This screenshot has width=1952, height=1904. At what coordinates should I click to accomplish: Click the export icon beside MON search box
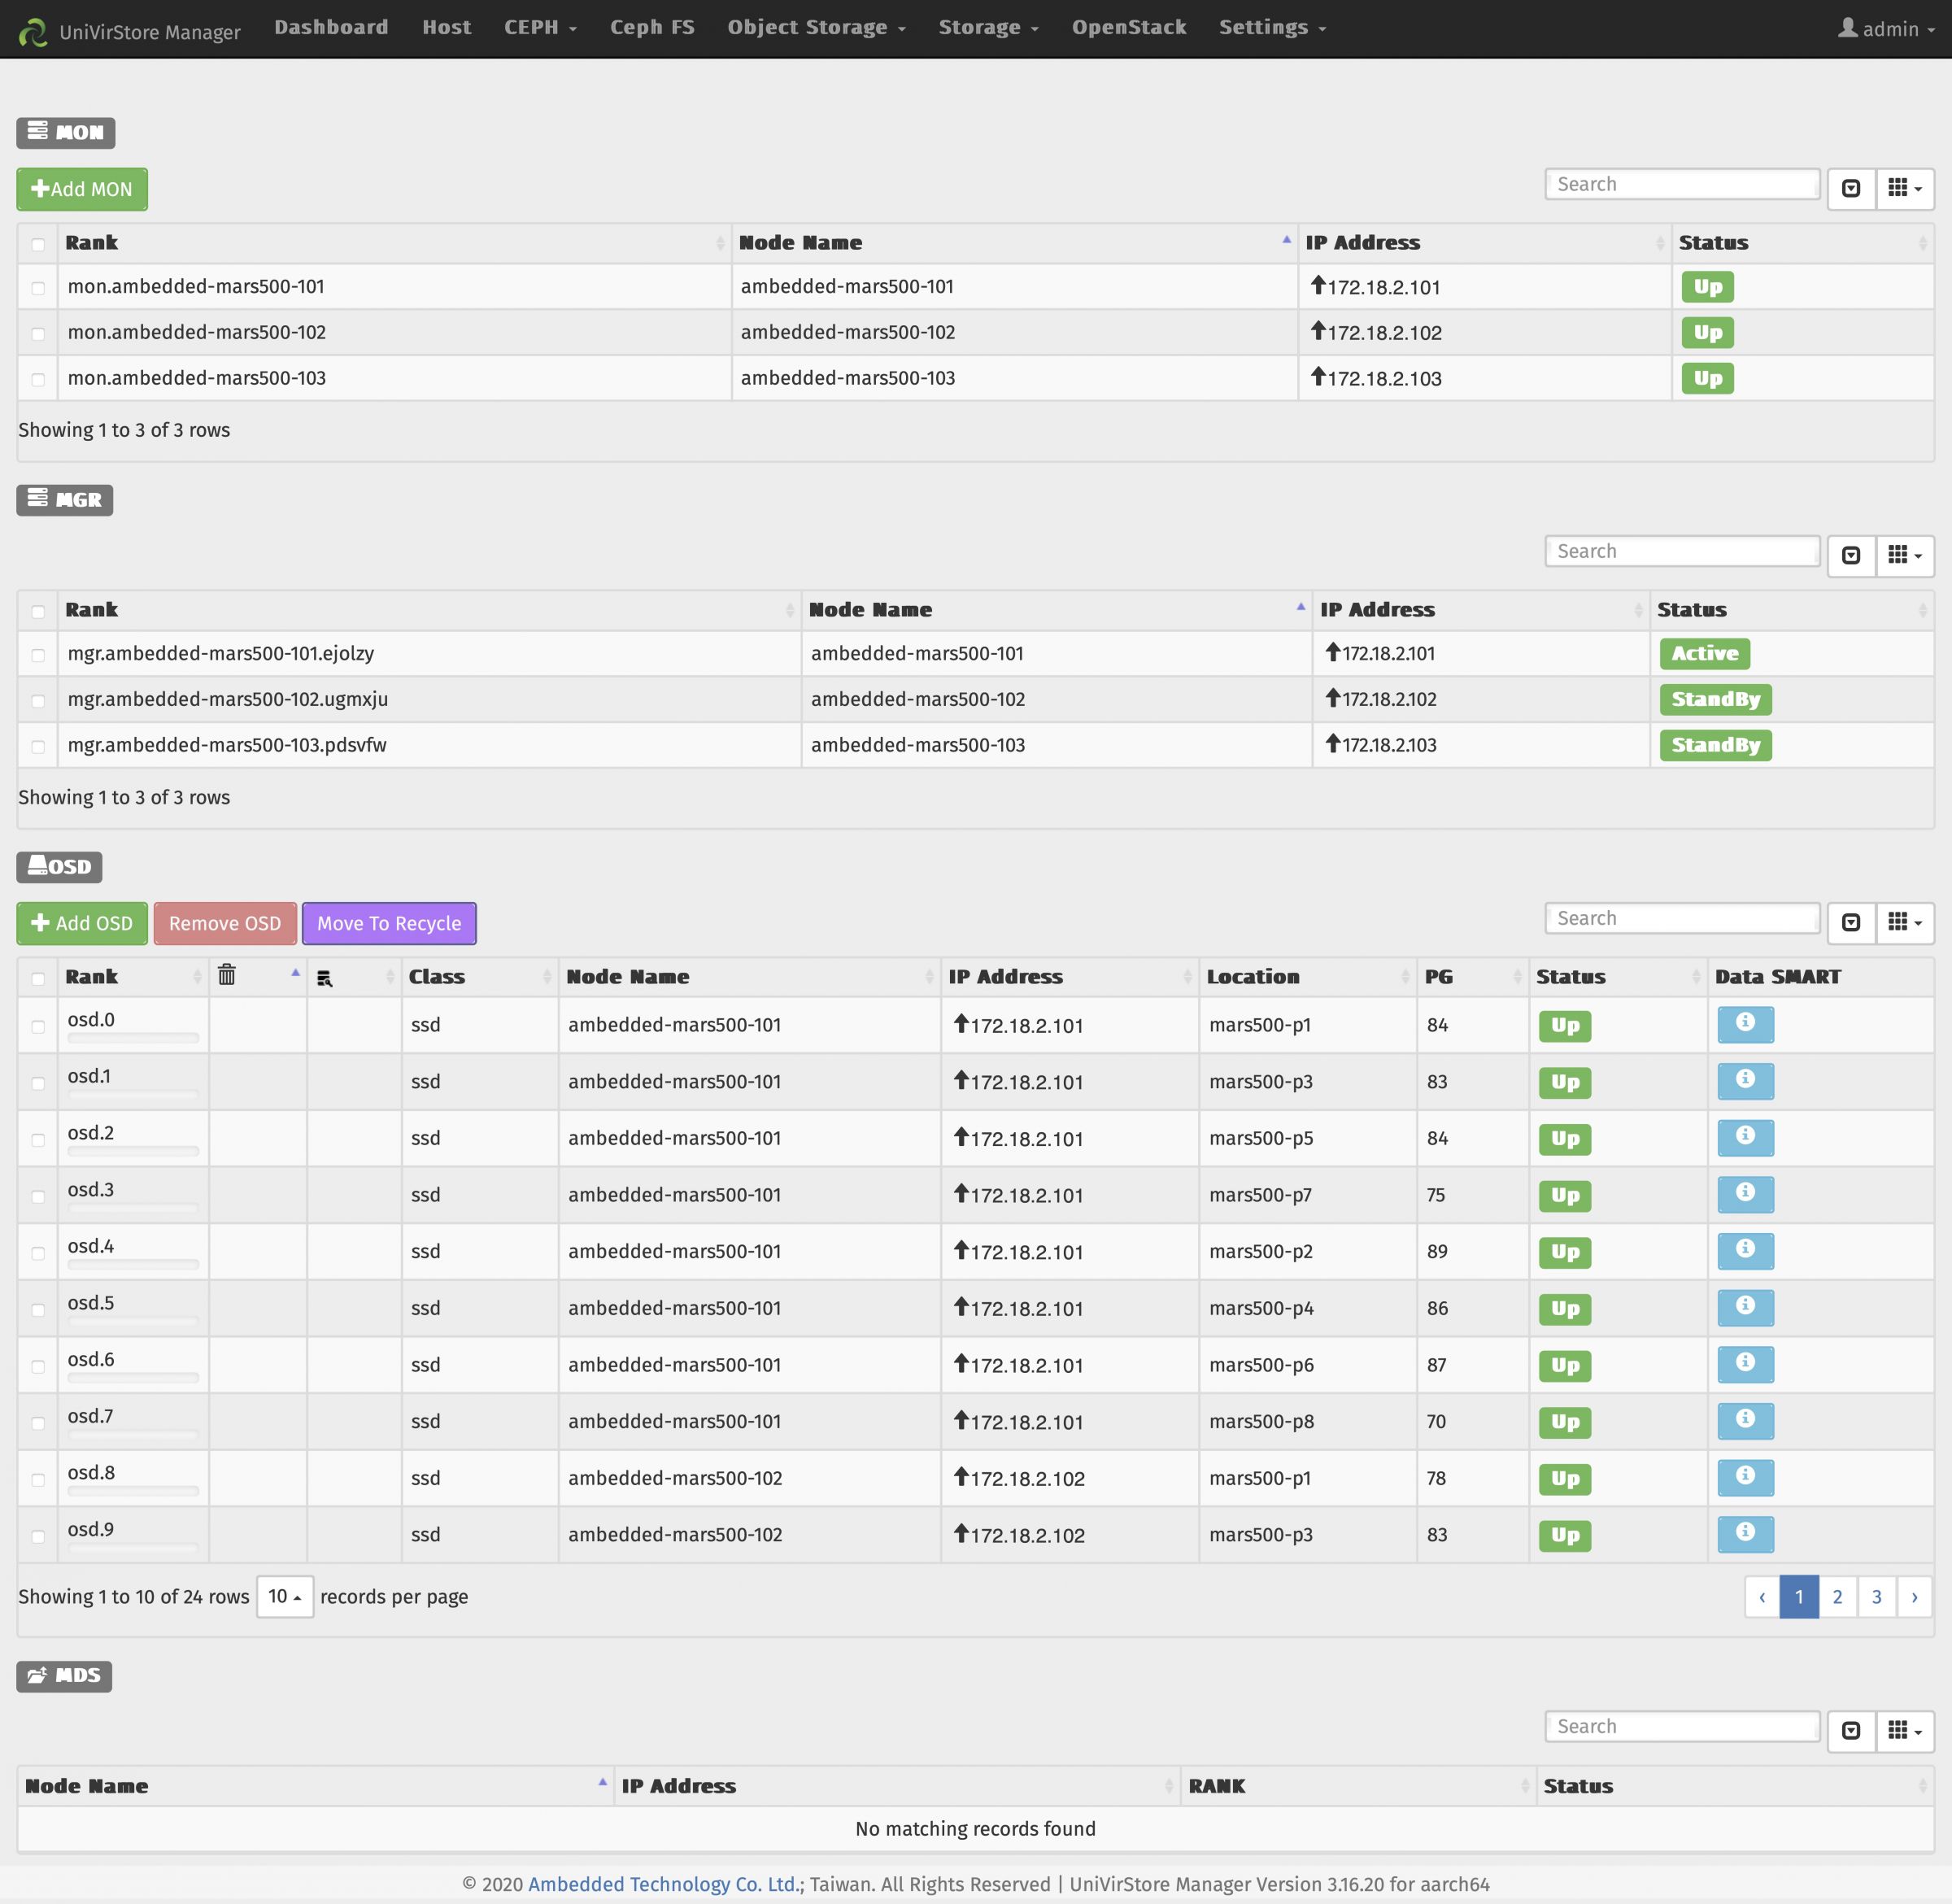1851,188
